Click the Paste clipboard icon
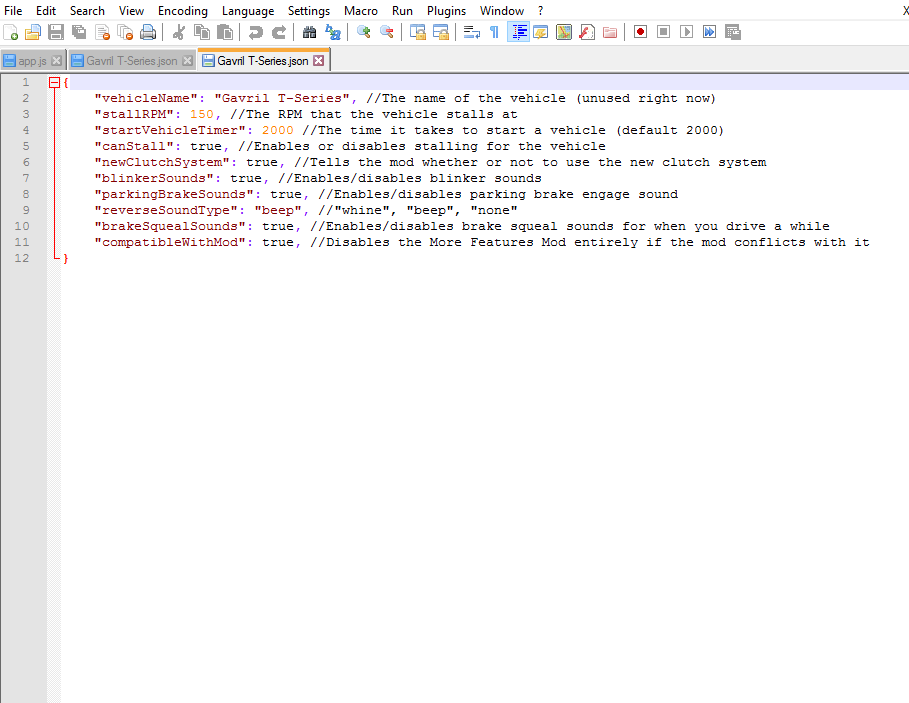 [x=224, y=32]
